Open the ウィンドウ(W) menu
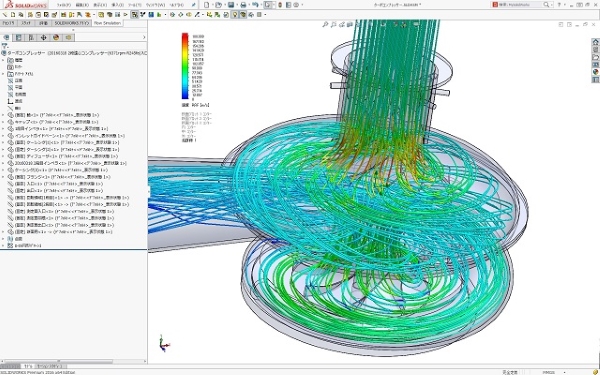This screenshot has height=375, width=600. pos(156,5)
